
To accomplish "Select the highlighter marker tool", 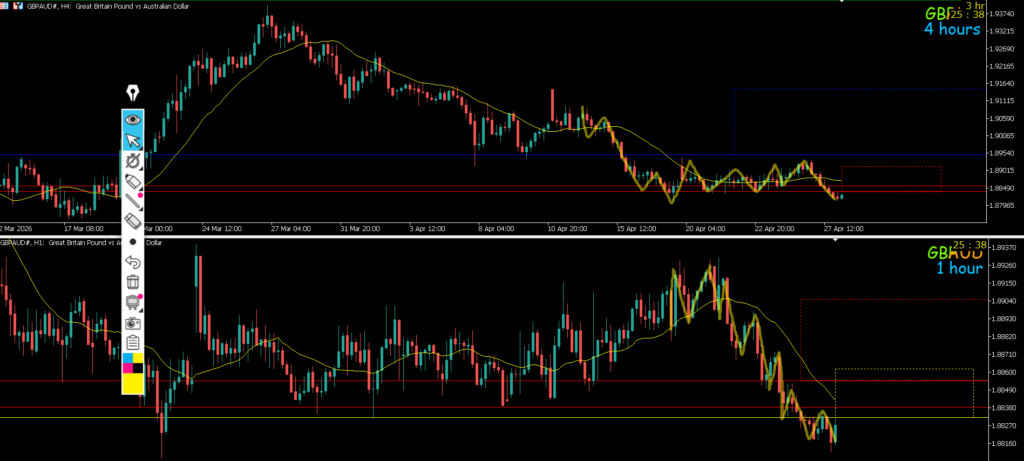I will pos(133,180).
